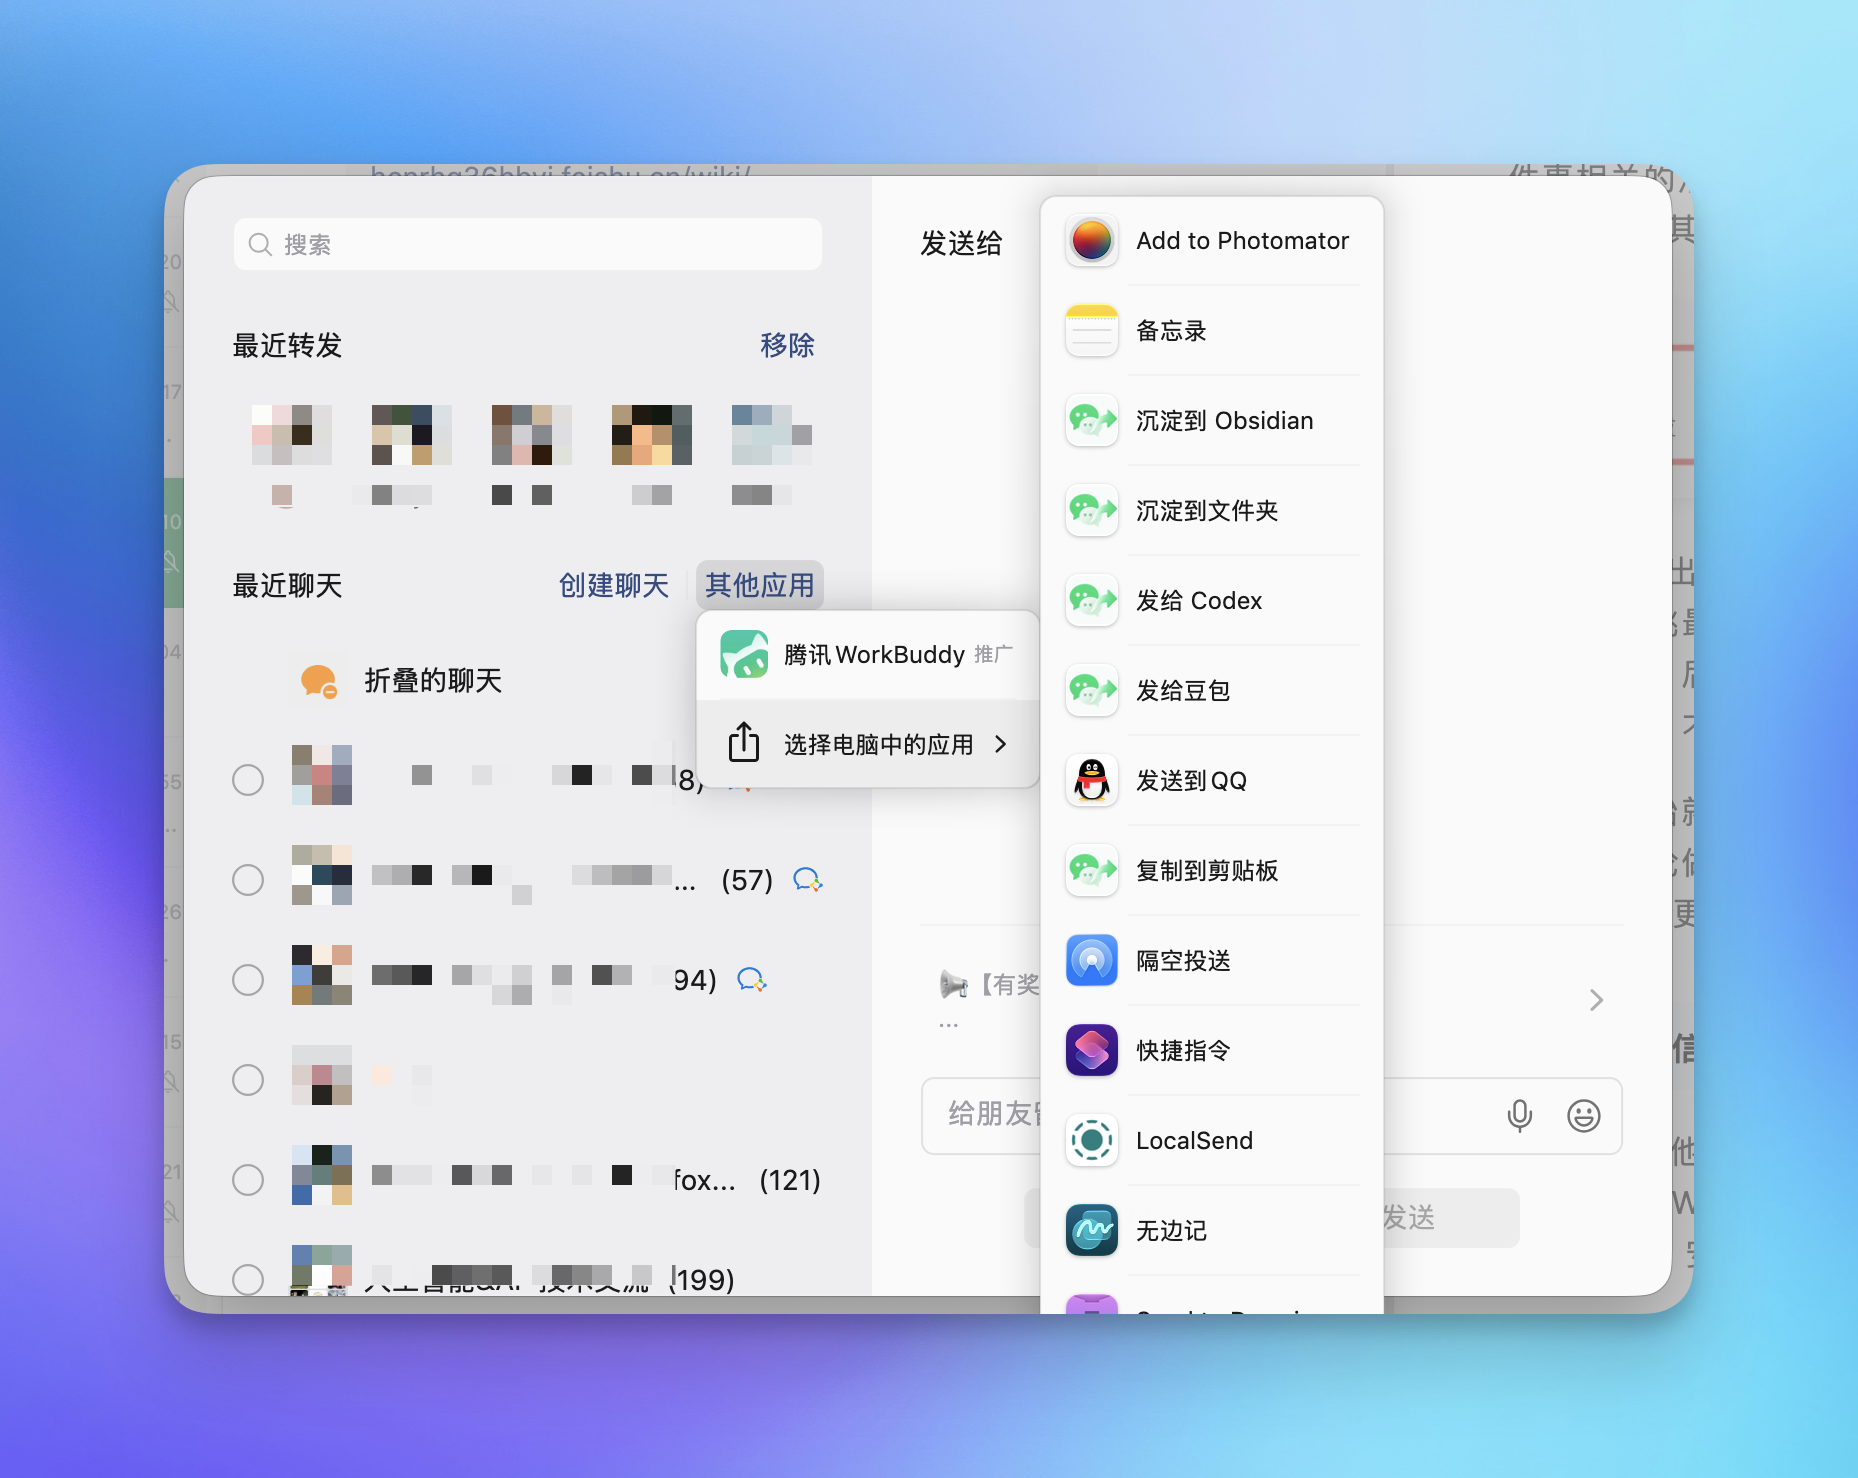Select the radio button for the fox... (121) chat
Screen dimensions: 1858x1478
(x=248, y=1180)
